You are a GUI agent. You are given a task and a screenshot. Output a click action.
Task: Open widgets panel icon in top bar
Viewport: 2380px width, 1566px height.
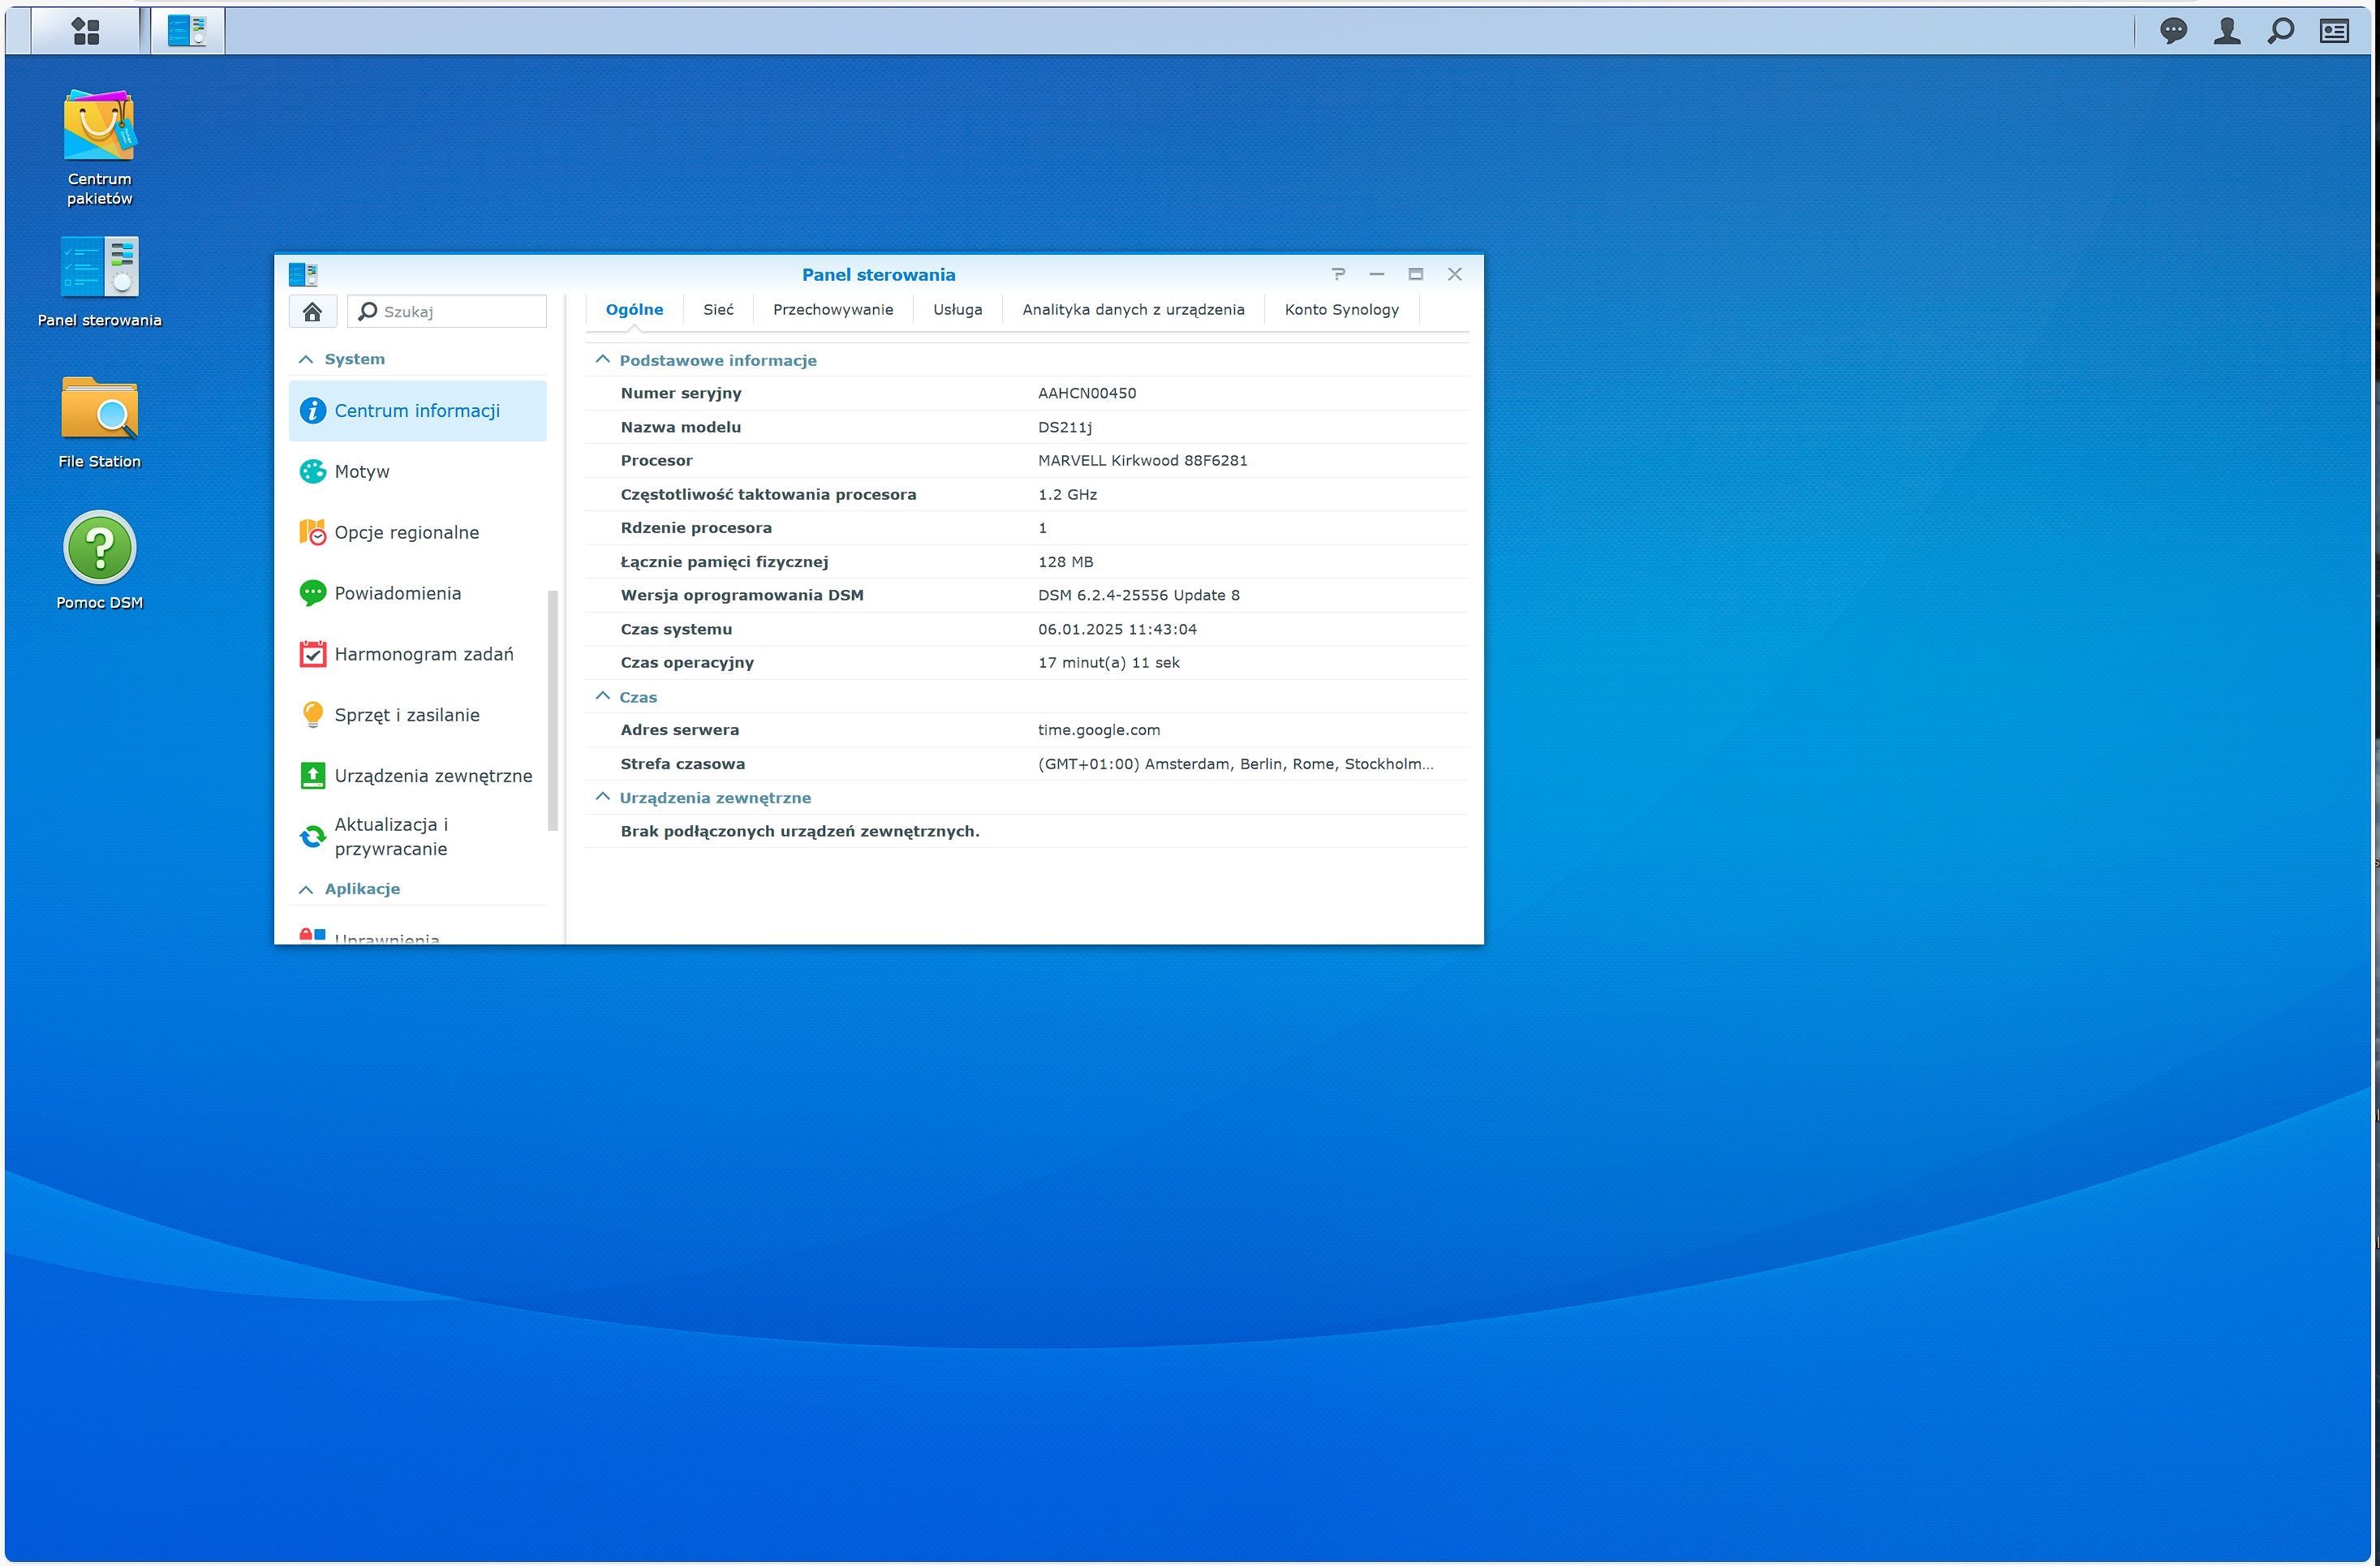pos(2334,31)
